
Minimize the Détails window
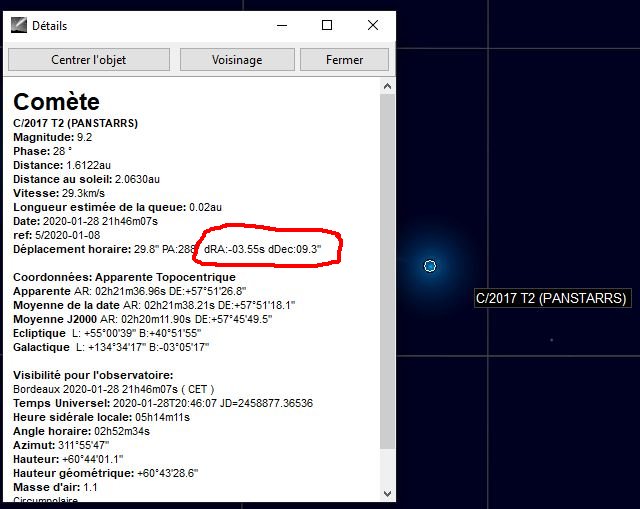pos(280,26)
